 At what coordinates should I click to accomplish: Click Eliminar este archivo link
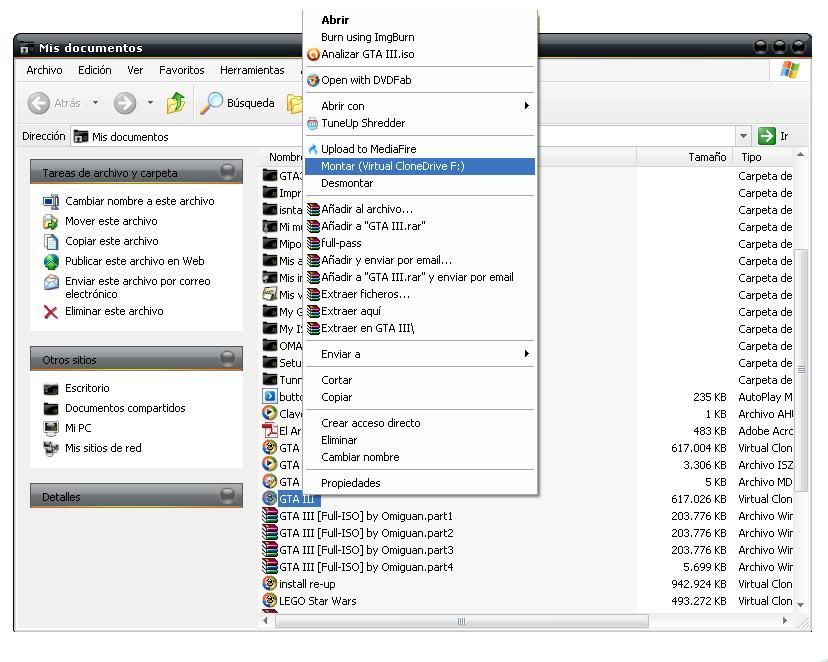[x=114, y=311]
